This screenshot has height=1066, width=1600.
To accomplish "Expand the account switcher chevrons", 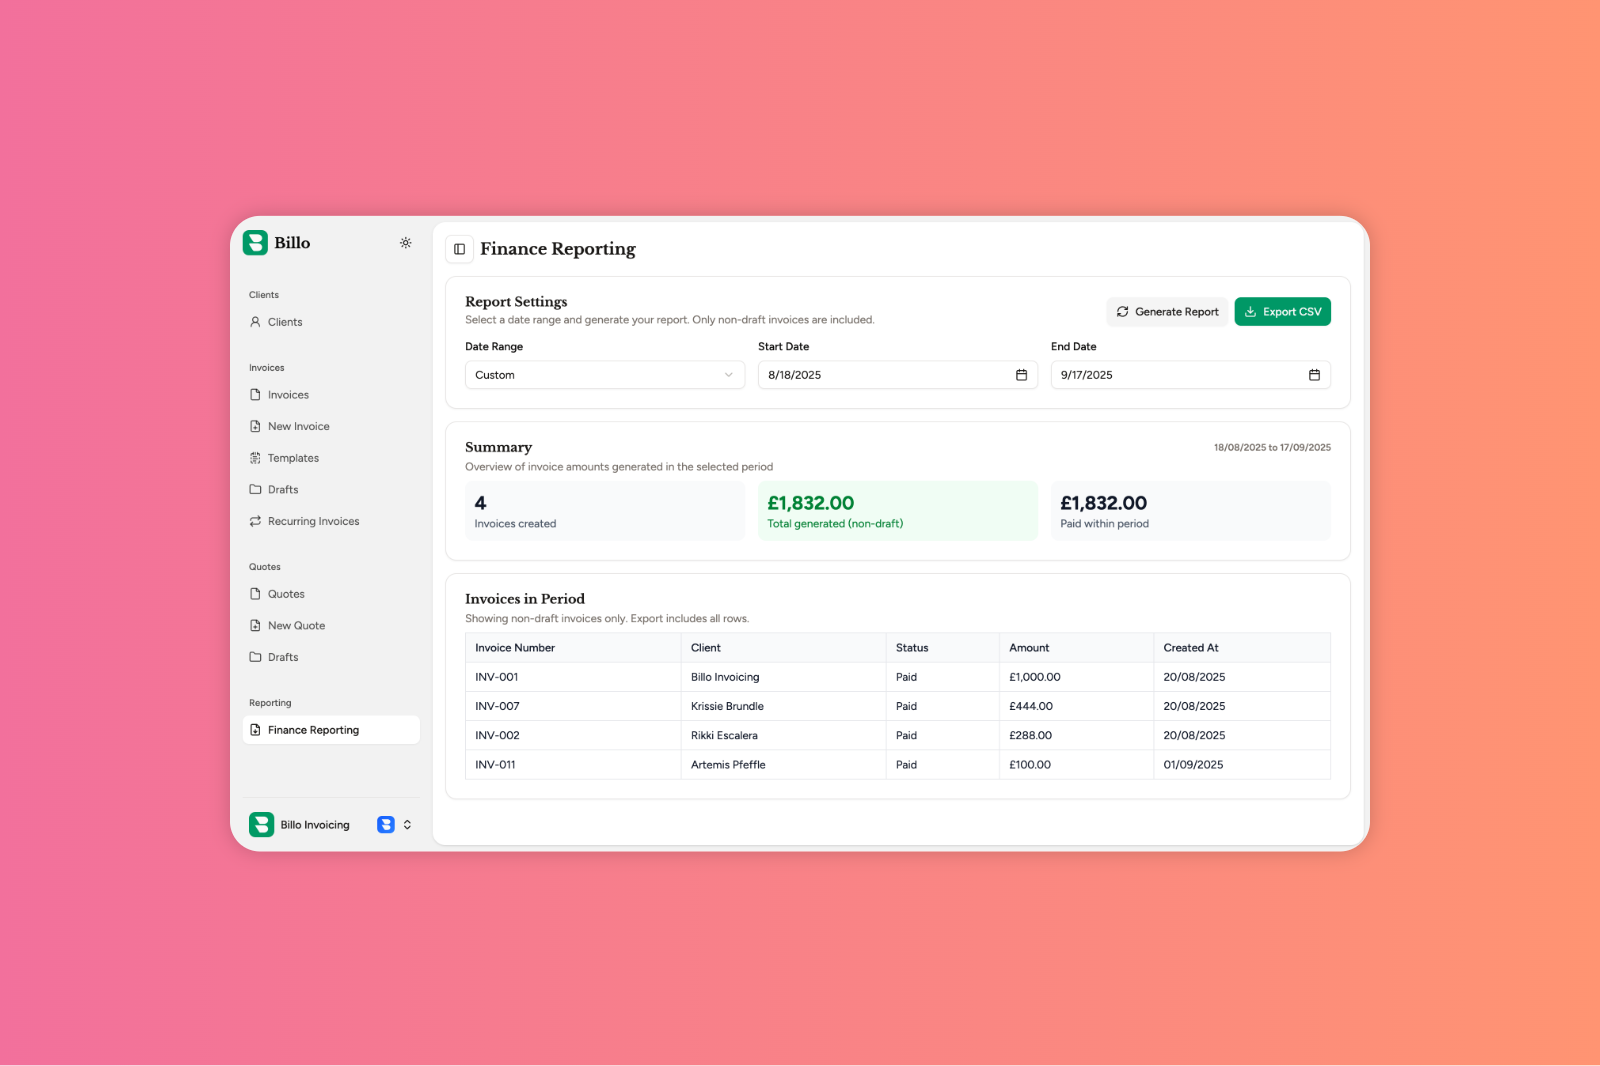I will 407,825.
